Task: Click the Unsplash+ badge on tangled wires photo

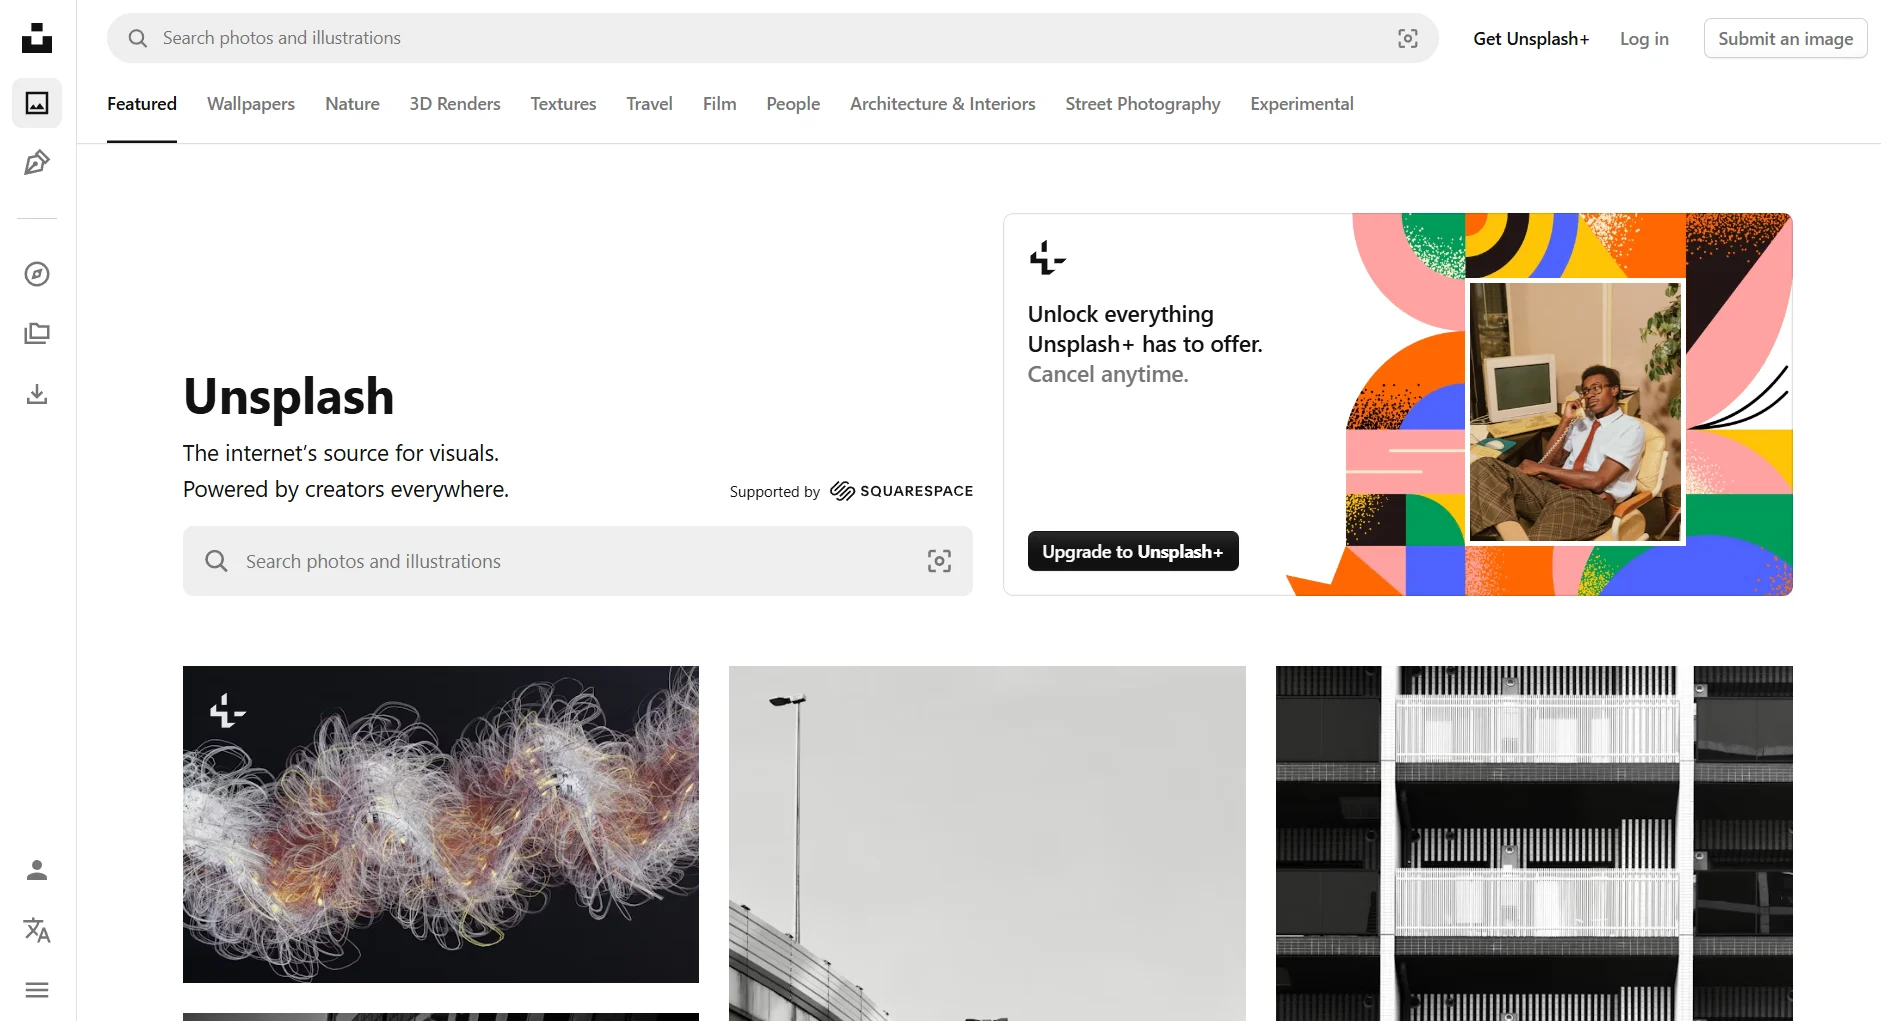Action: [228, 710]
